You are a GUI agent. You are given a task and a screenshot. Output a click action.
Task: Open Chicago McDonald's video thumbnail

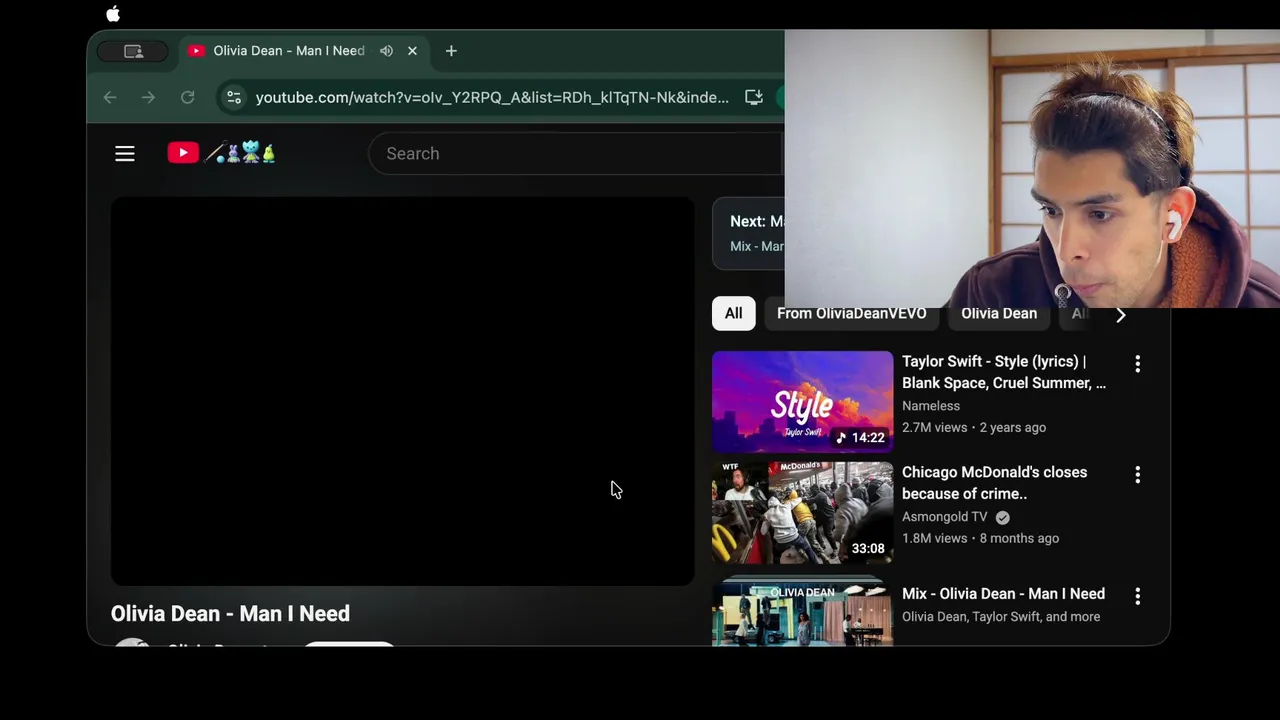coord(802,513)
